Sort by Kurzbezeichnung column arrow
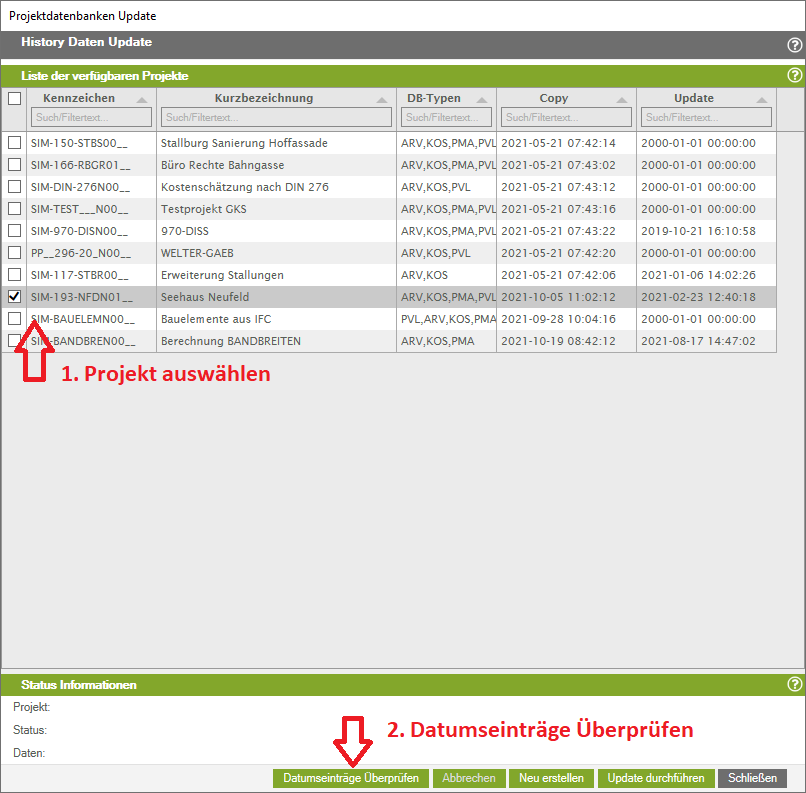This screenshot has height=793, width=806. pos(382,100)
